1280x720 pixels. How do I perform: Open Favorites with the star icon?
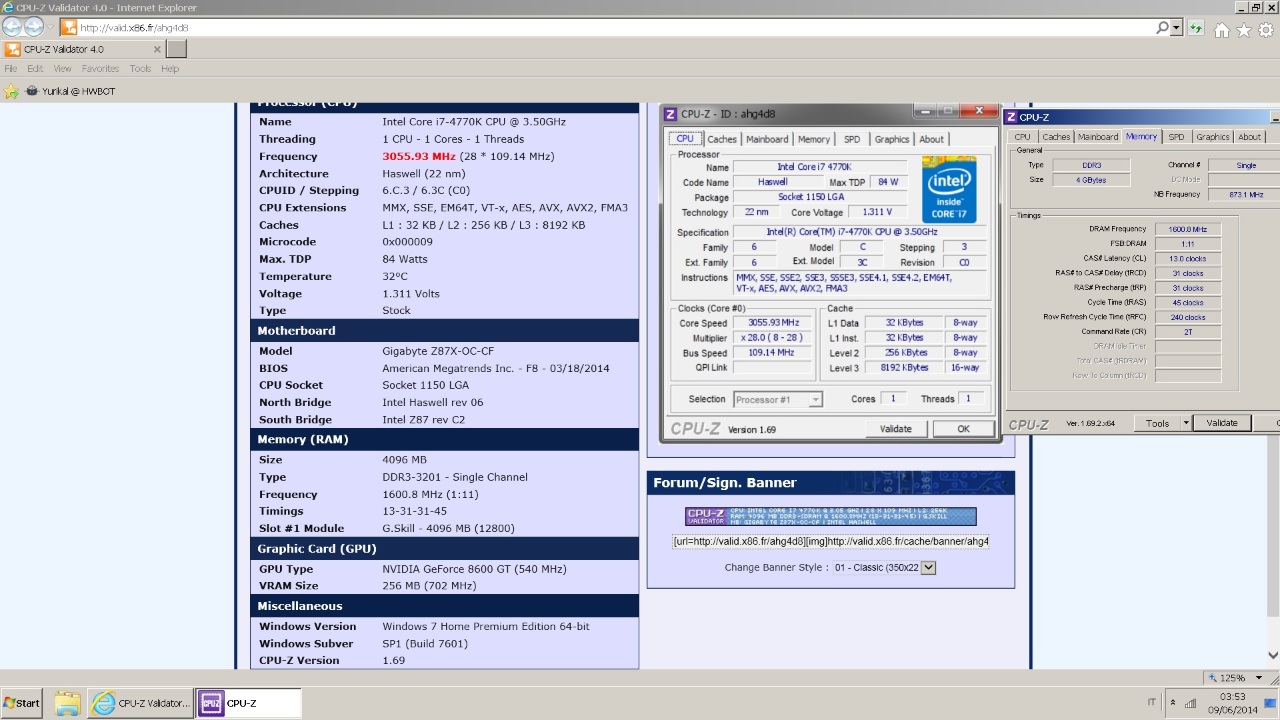(x=1243, y=30)
